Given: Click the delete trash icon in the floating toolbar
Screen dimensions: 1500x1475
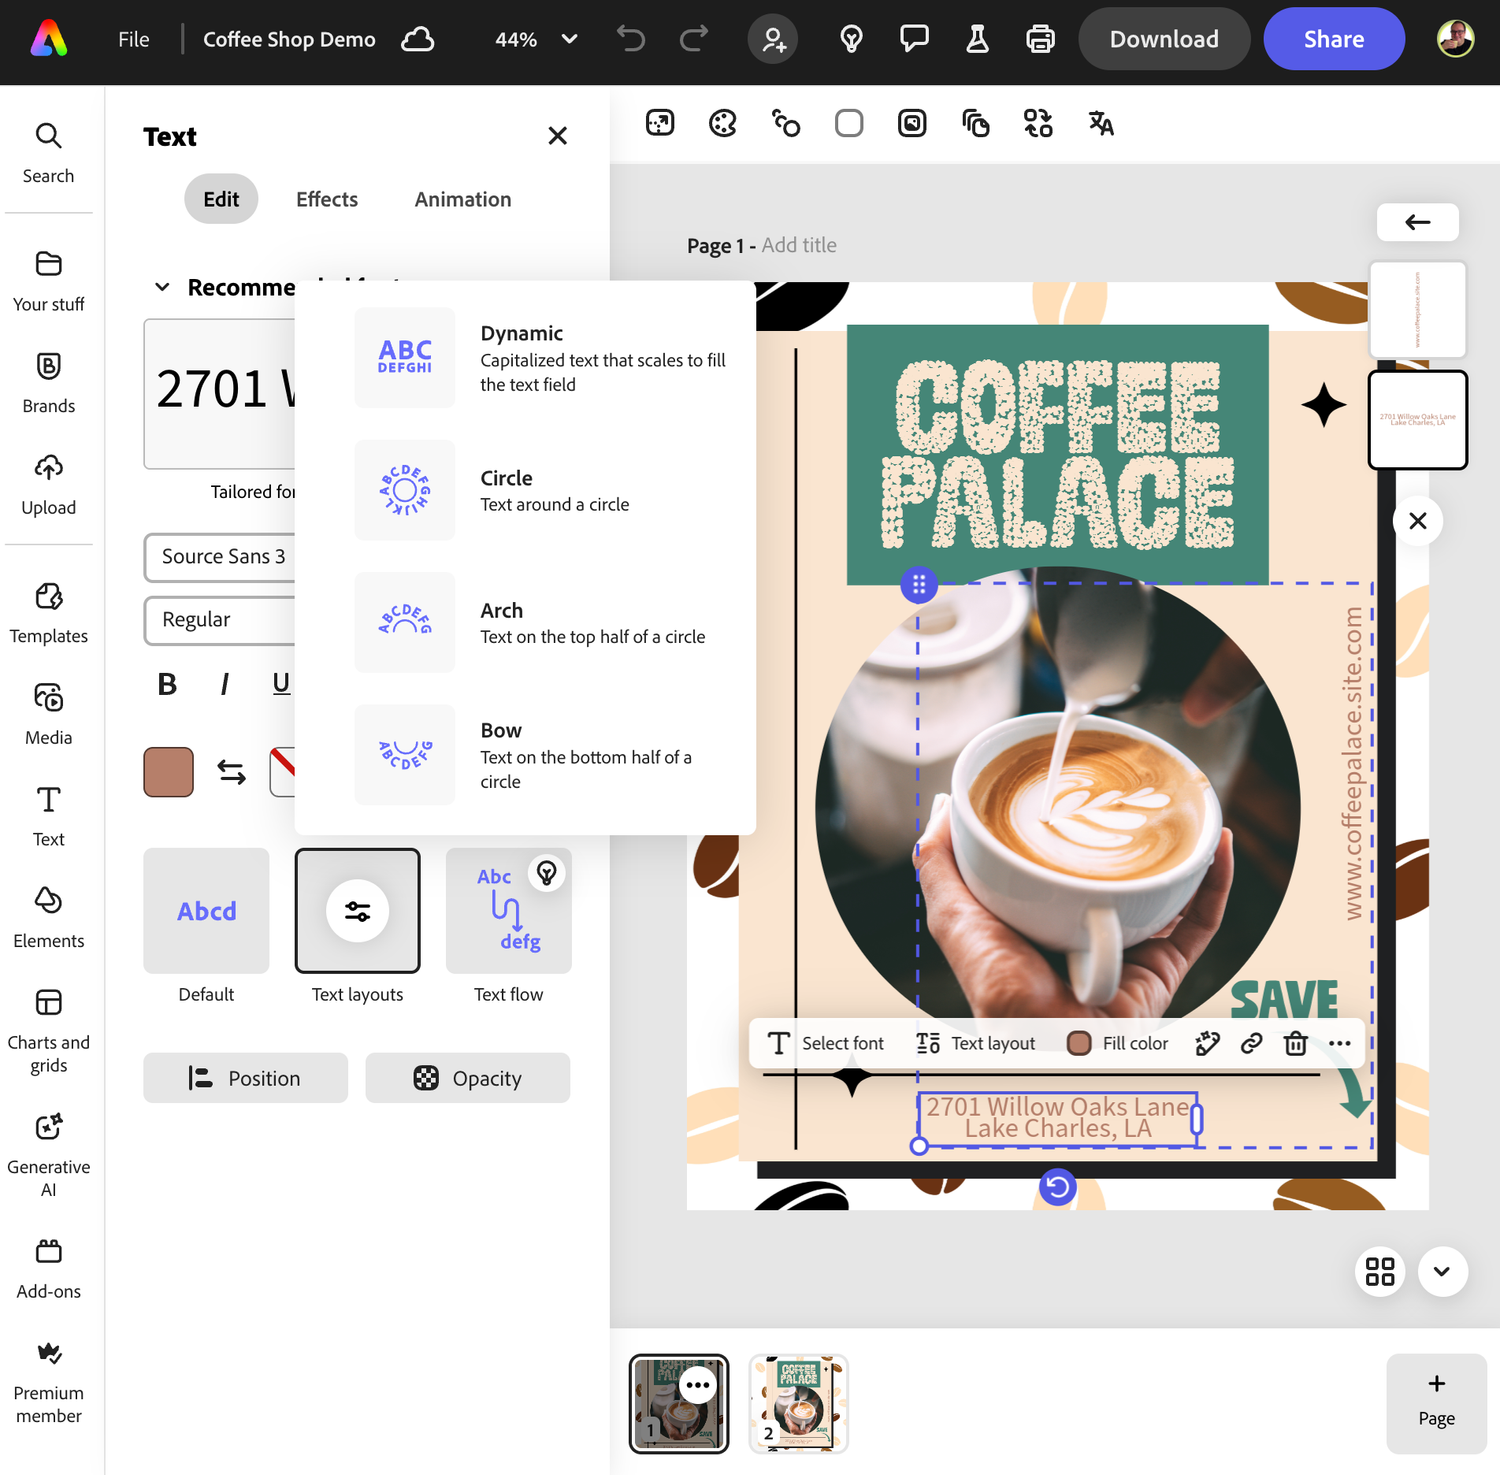Looking at the screenshot, I should [1295, 1043].
